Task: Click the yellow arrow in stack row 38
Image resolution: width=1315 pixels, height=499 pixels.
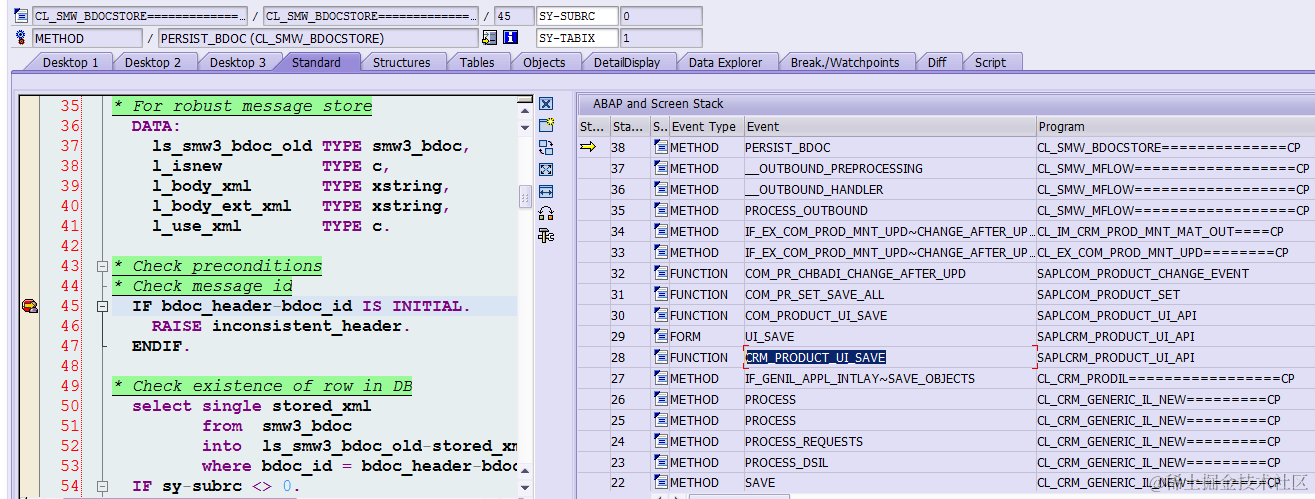Action: click(588, 147)
